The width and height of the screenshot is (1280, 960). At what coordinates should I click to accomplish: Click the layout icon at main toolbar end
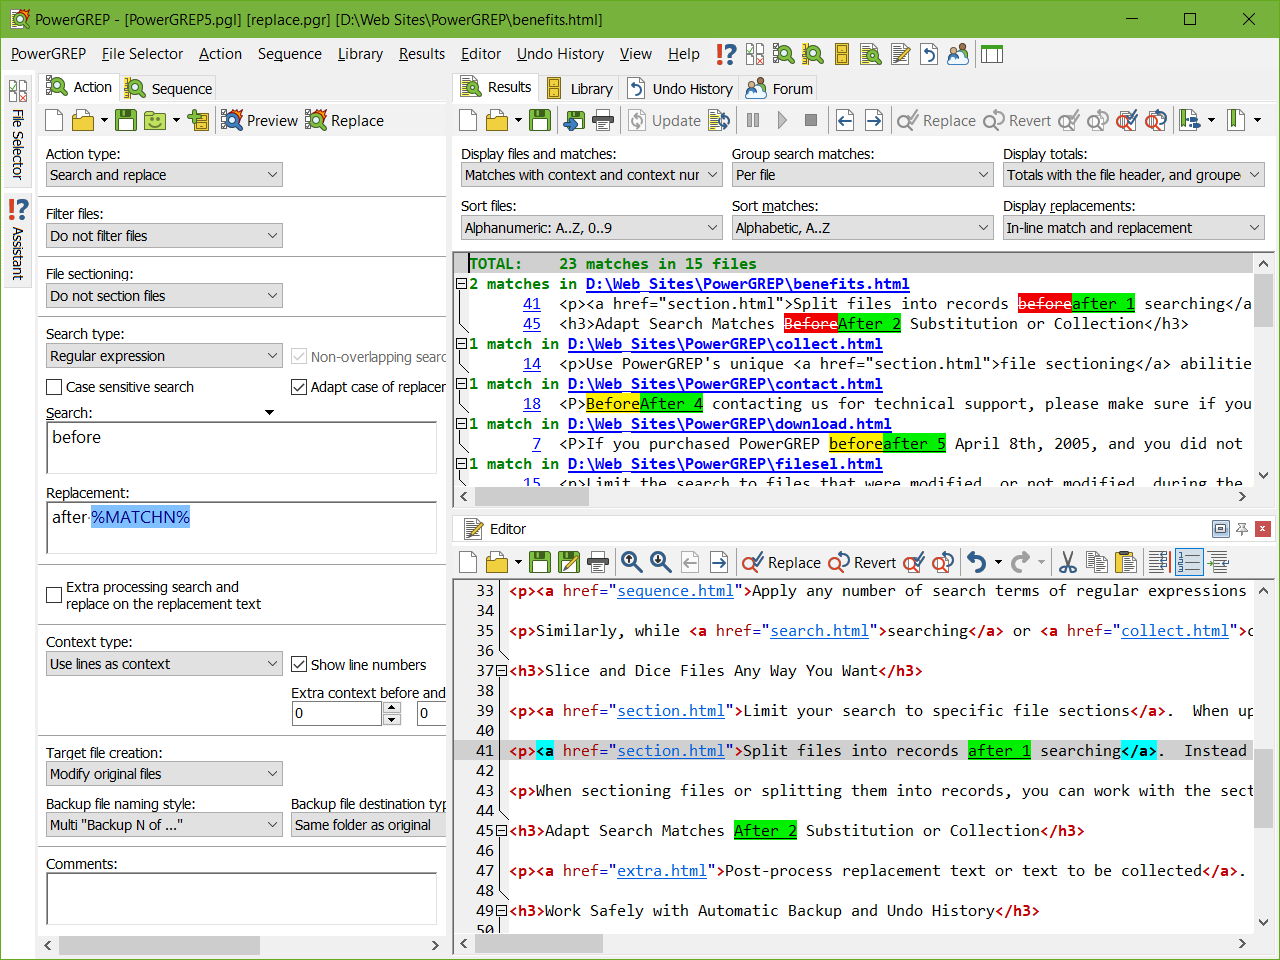tap(992, 54)
